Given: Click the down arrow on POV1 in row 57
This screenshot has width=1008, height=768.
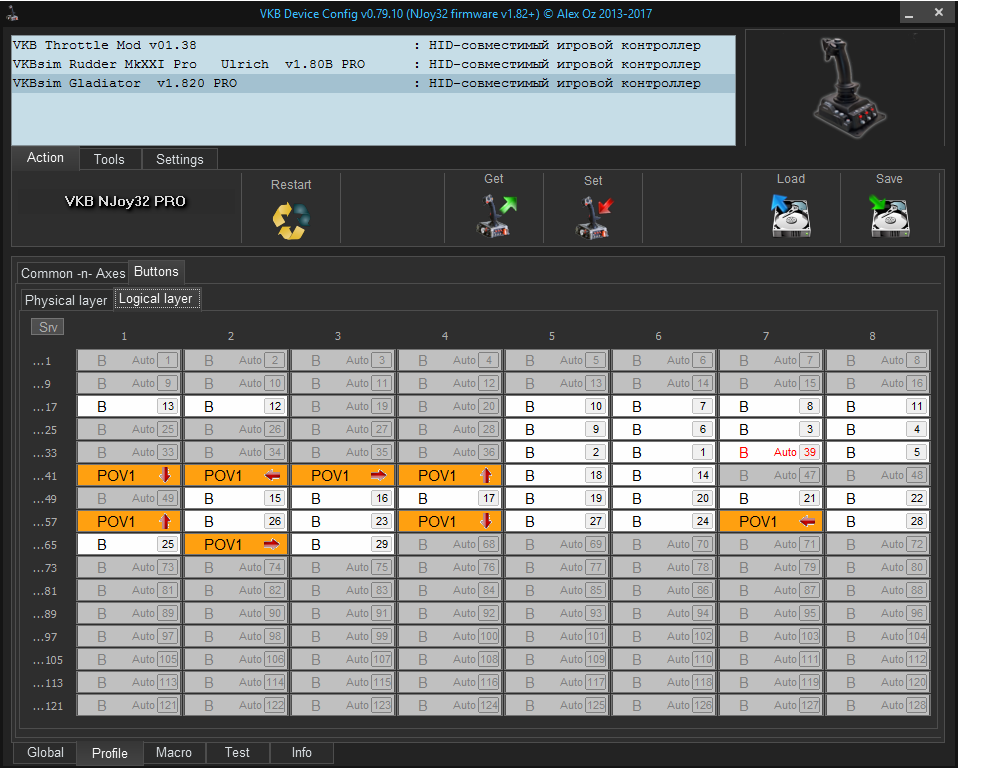Looking at the screenshot, I should [486, 521].
